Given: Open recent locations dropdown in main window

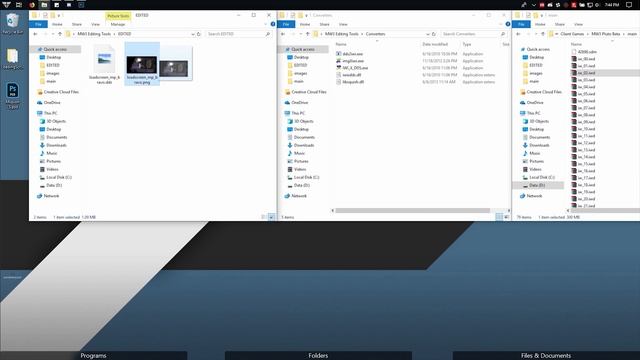Looking at the screenshot, I should pyautogui.click(x=536, y=34).
